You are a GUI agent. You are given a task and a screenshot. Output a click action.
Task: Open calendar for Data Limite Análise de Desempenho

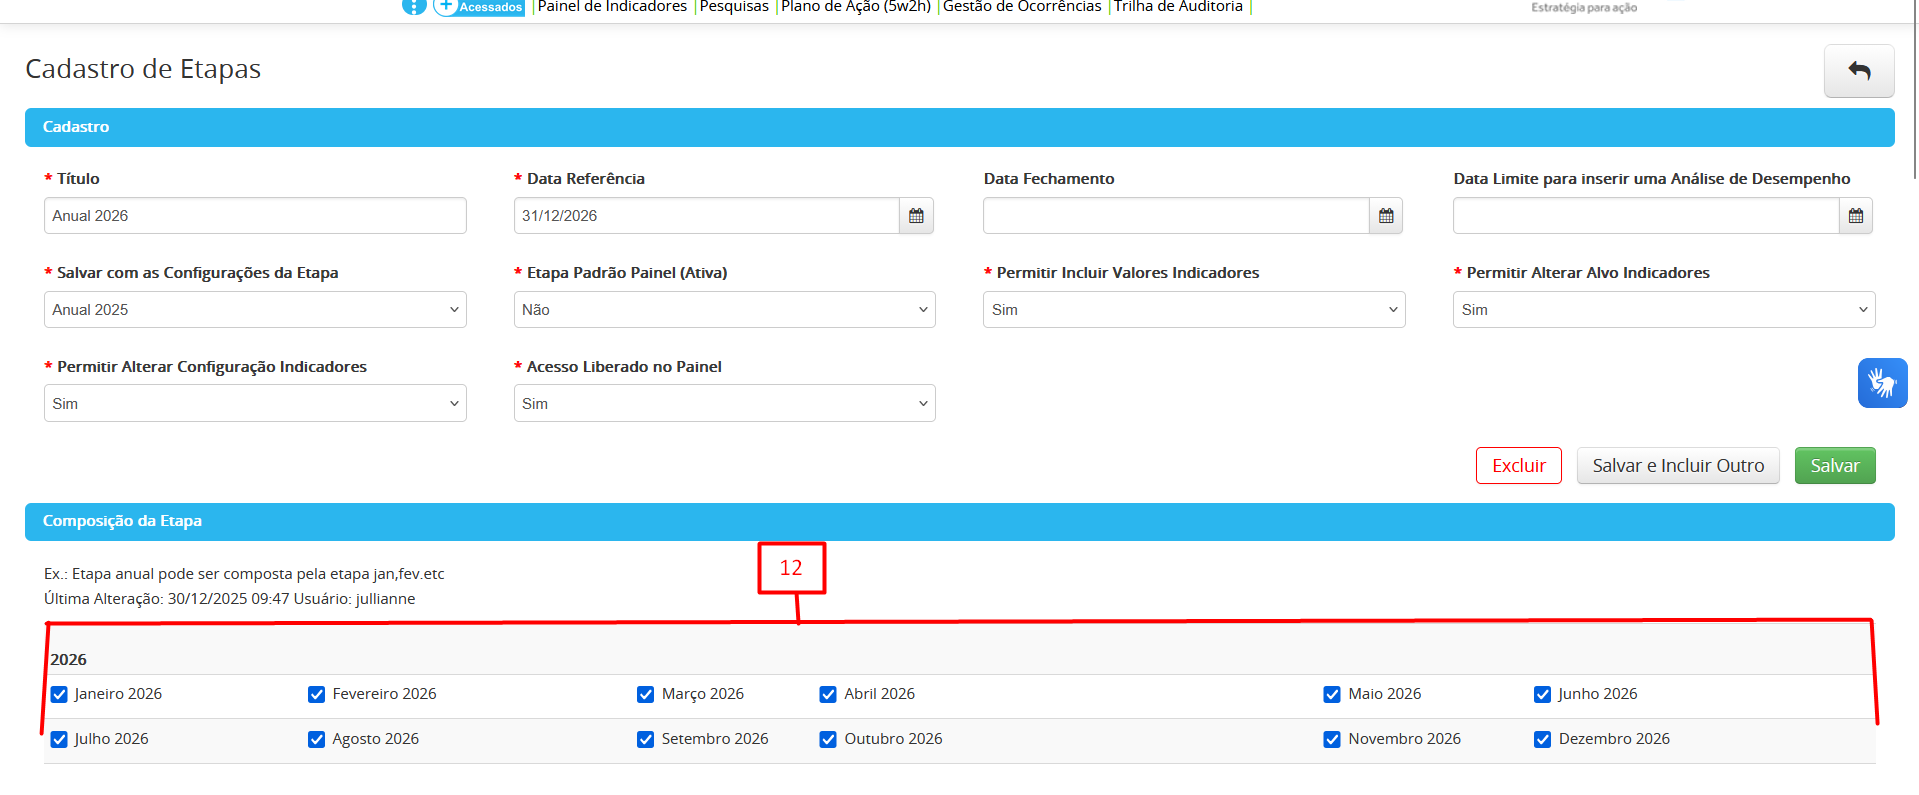pos(1856,216)
